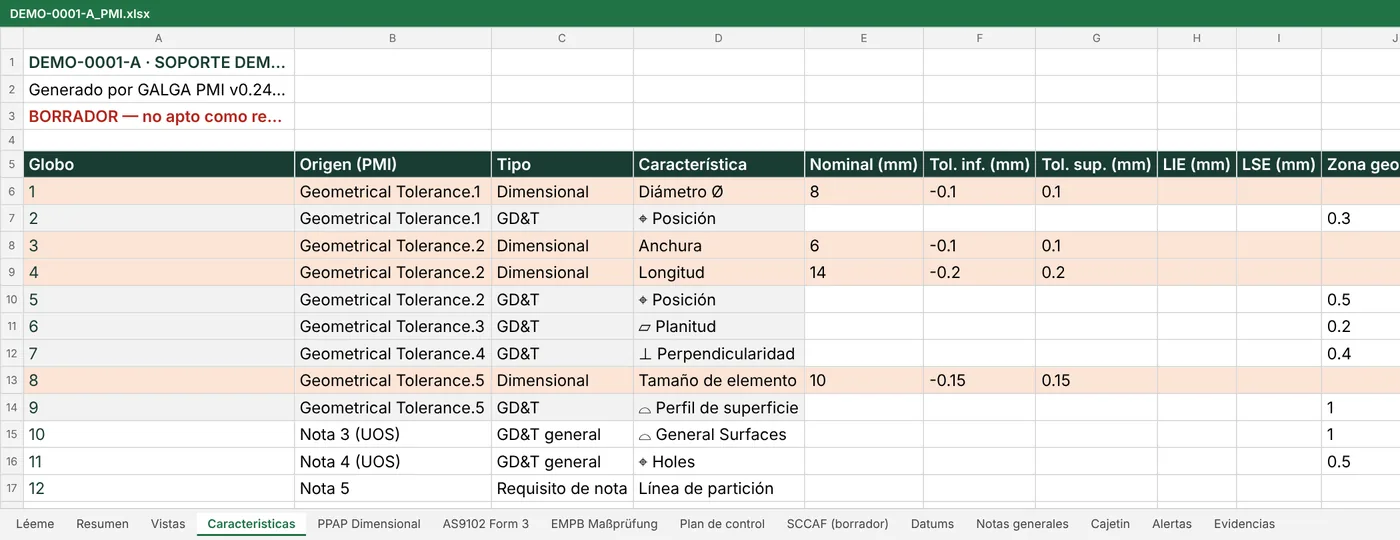Viewport: 1400px width, 540px height.
Task: Click the 'Tol. inf. (mm)' header cell
Action: 979,165
